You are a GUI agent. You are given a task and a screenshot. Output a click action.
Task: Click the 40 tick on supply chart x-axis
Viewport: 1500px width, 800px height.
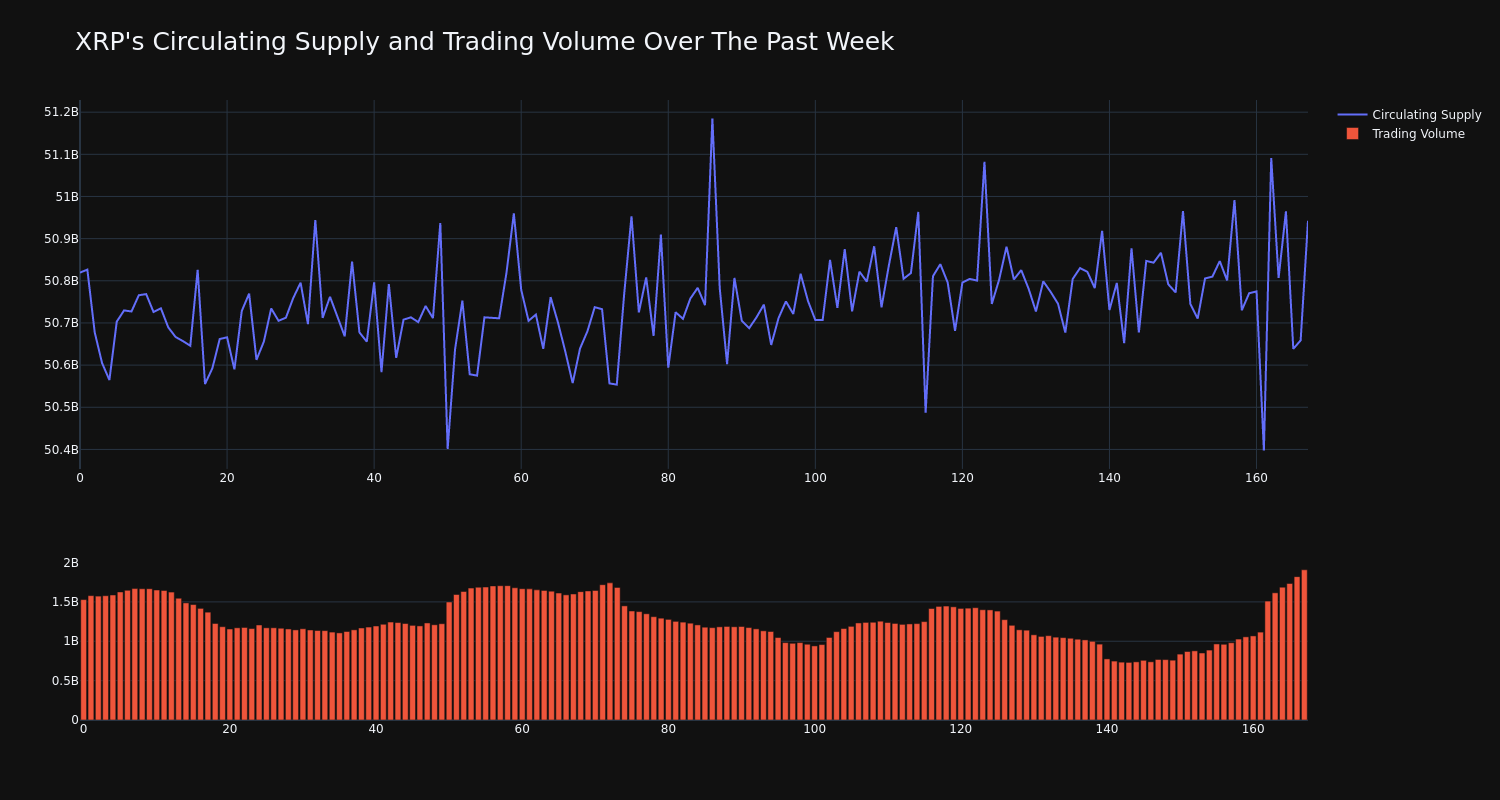[374, 478]
